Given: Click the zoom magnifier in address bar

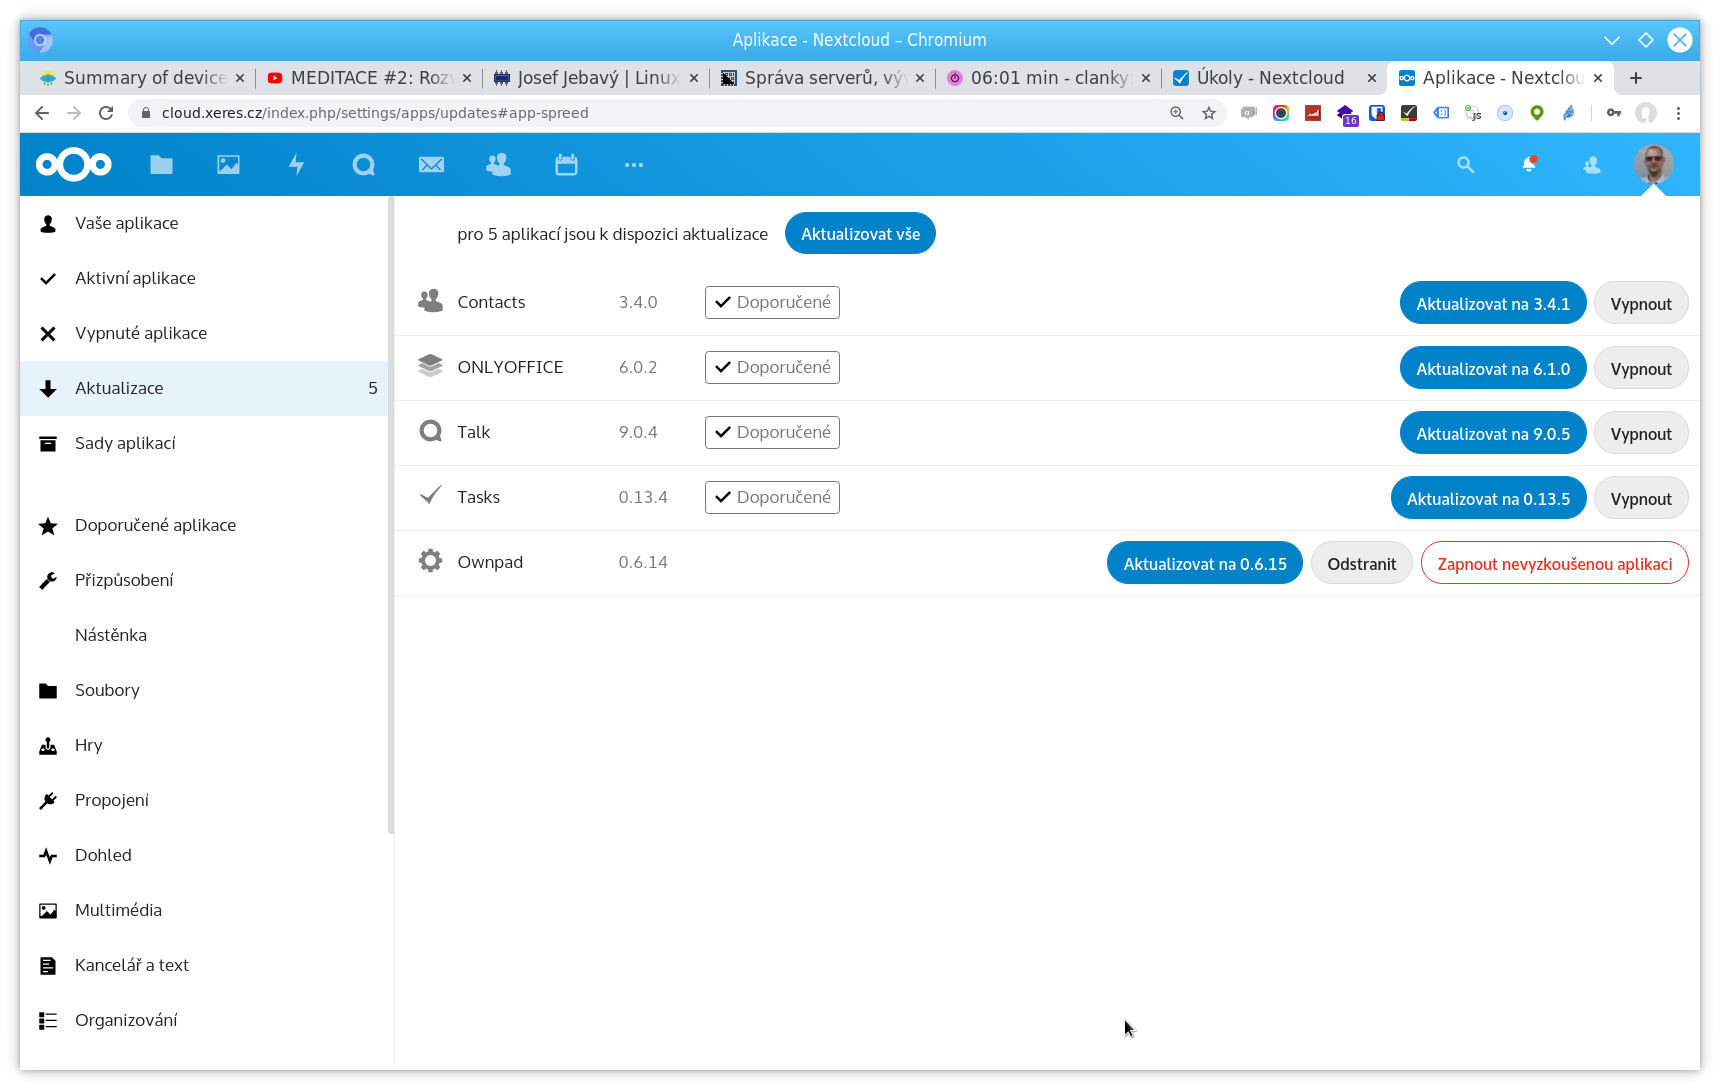Looking at the screenshot, I should point(1177,113).
